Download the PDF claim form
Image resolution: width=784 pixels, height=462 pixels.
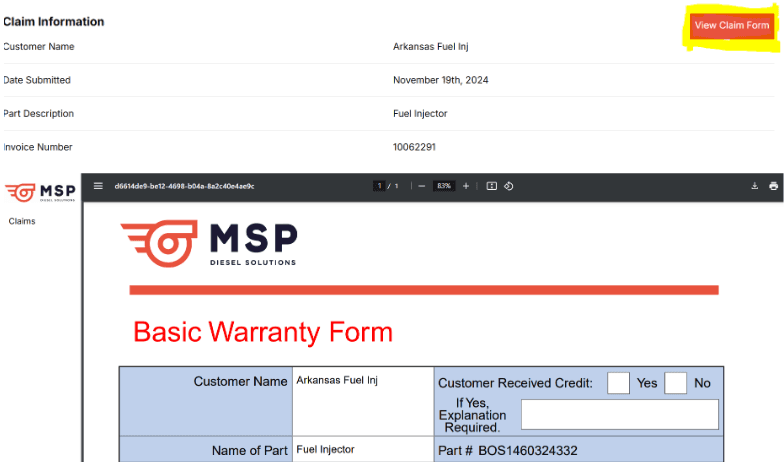coord(755,186)
